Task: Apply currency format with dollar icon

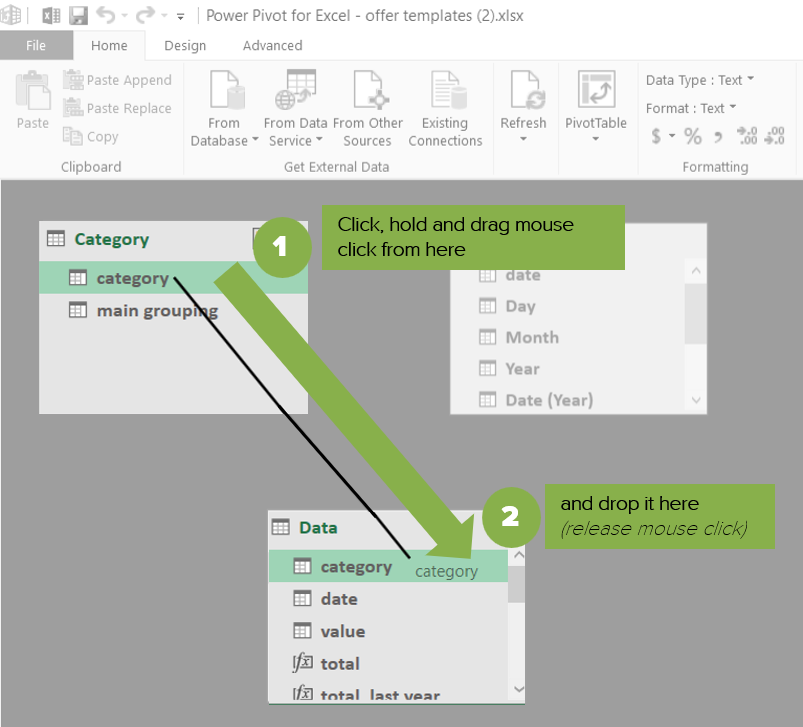Action: 656,136
